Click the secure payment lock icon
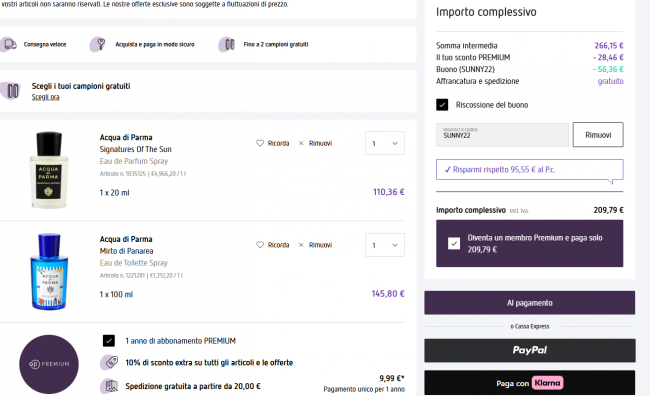Viewport: 650px width, 396px height. pyautogui.click(x=98, y=44)
